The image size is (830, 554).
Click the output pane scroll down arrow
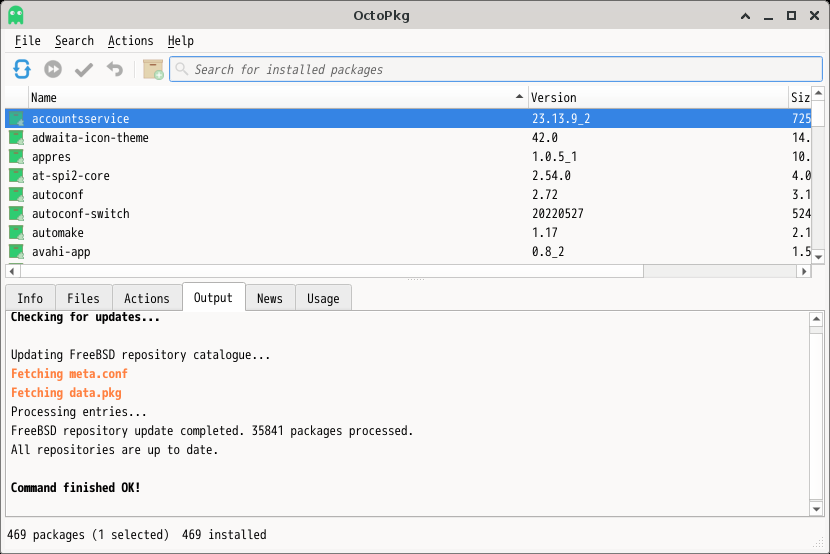816,510
